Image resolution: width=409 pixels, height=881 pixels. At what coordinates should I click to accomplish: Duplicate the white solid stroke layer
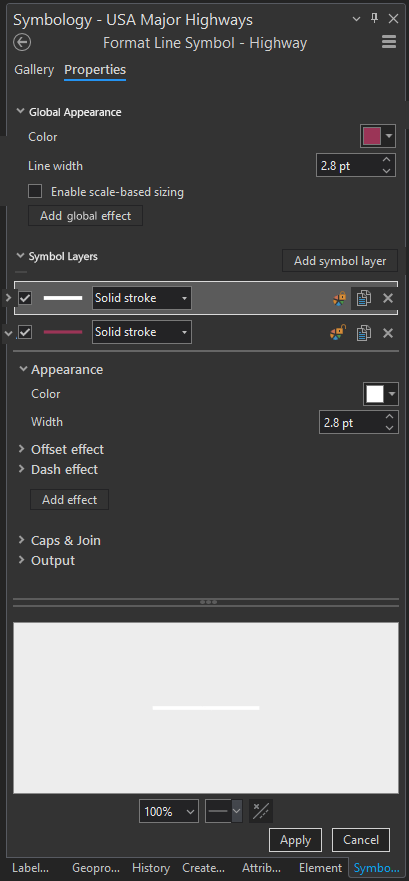(364, 298)
